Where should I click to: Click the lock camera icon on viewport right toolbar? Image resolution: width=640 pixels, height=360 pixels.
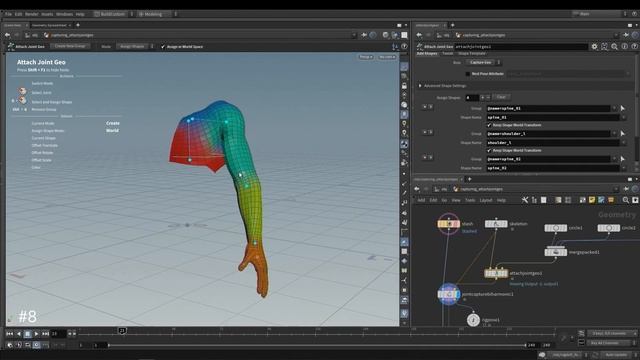[404, 86]
